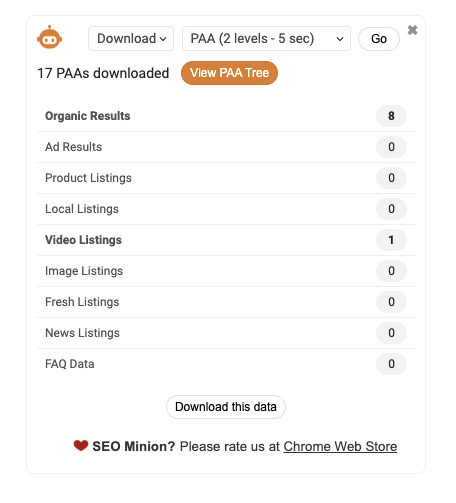Click the Product Listings row
This screenshot has height=503, width=456.
tap(226, 178)
